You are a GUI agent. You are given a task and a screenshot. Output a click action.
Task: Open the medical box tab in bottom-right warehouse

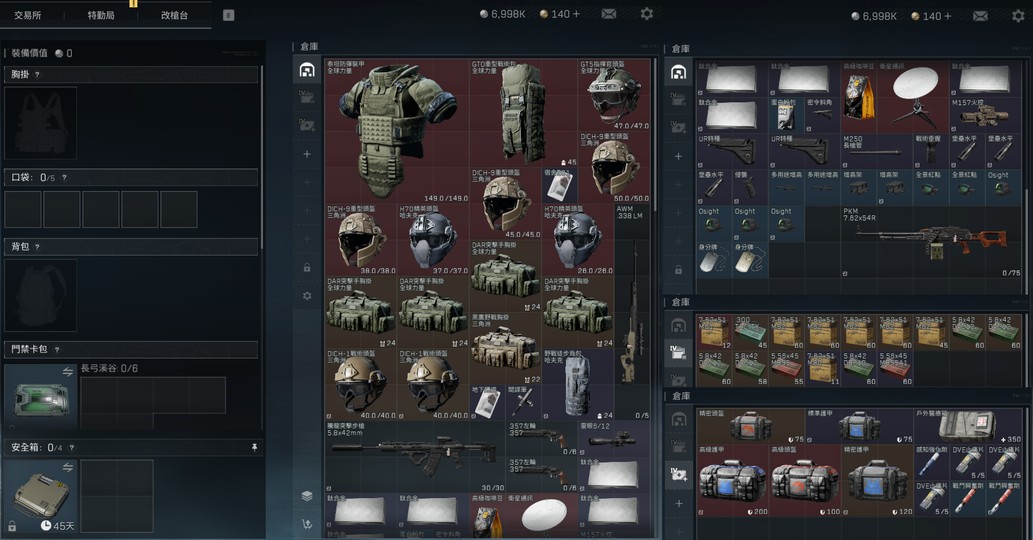[678, 475]
